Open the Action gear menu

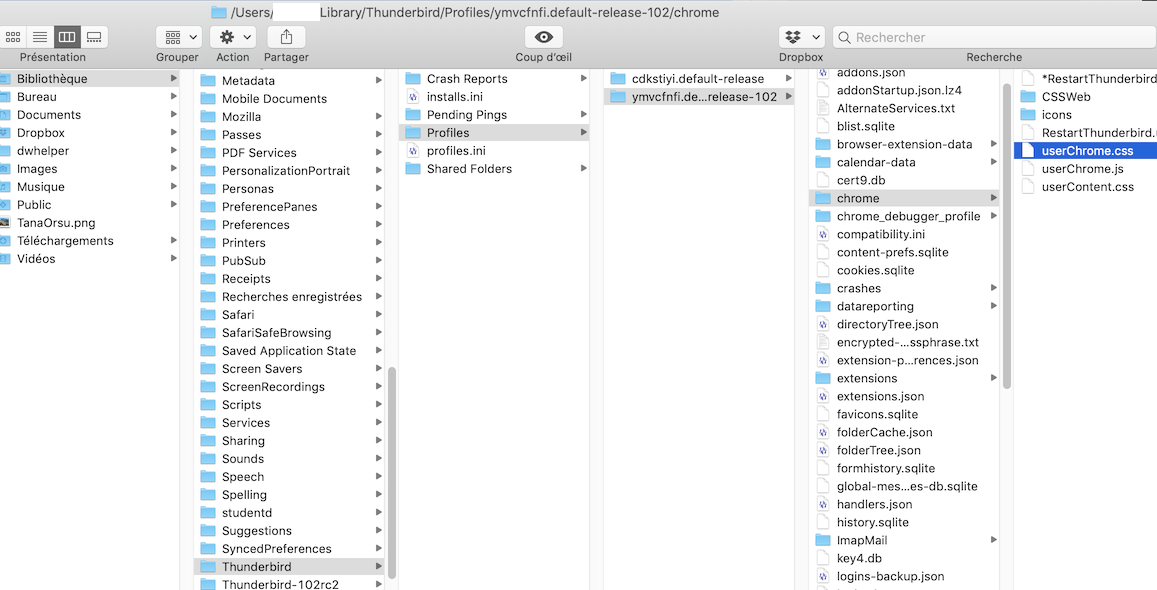[232, 37]
